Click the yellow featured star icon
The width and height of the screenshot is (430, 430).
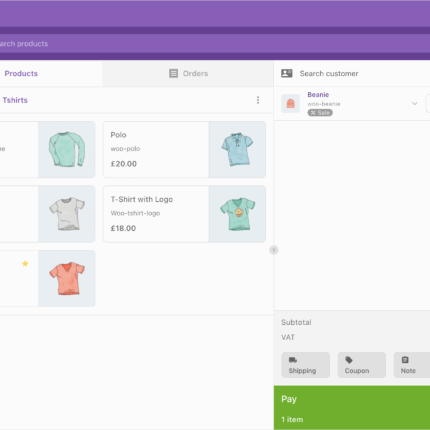point(25,264)
